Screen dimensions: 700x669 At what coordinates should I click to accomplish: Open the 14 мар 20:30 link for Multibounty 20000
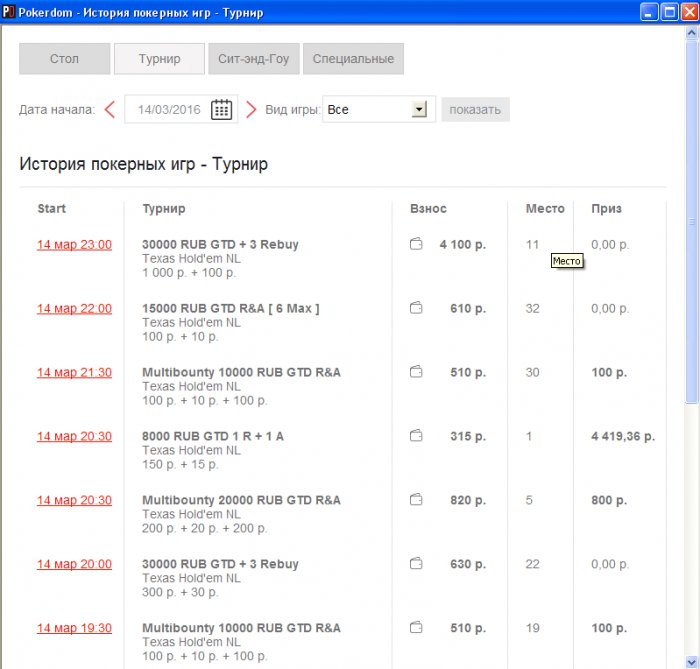pyautogui.click(x=74, y=500)
